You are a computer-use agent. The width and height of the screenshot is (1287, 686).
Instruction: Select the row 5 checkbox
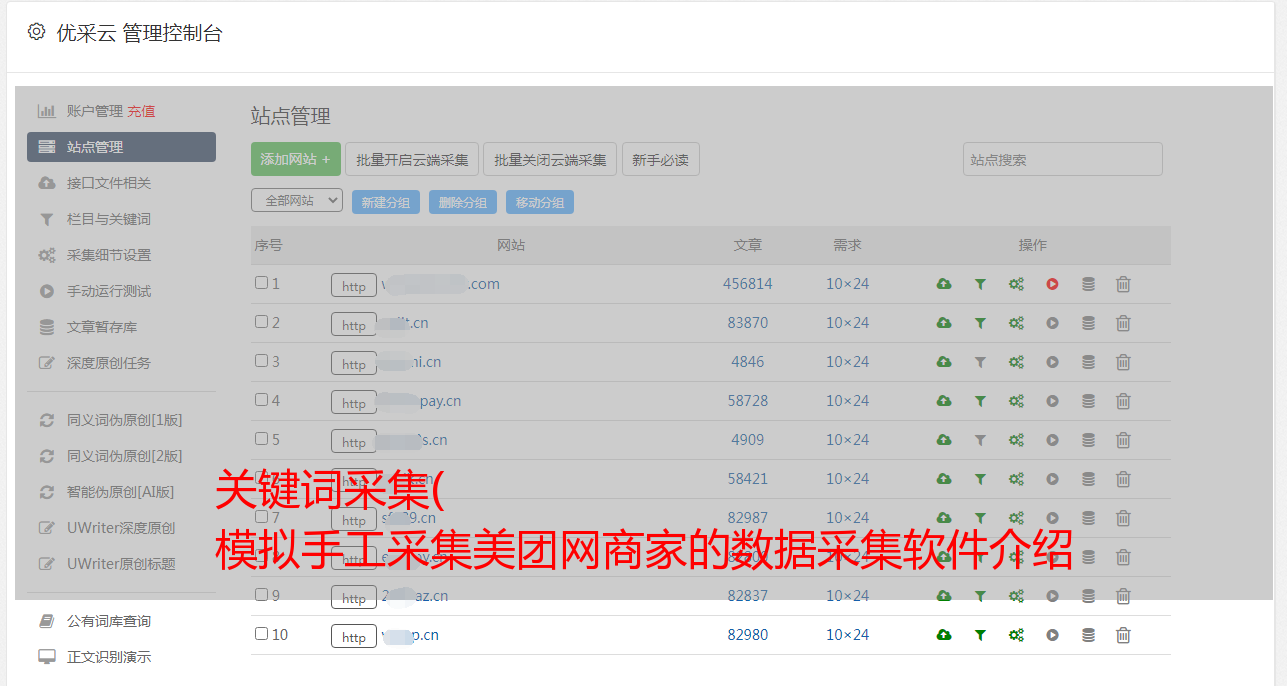(x=261, y=439)
